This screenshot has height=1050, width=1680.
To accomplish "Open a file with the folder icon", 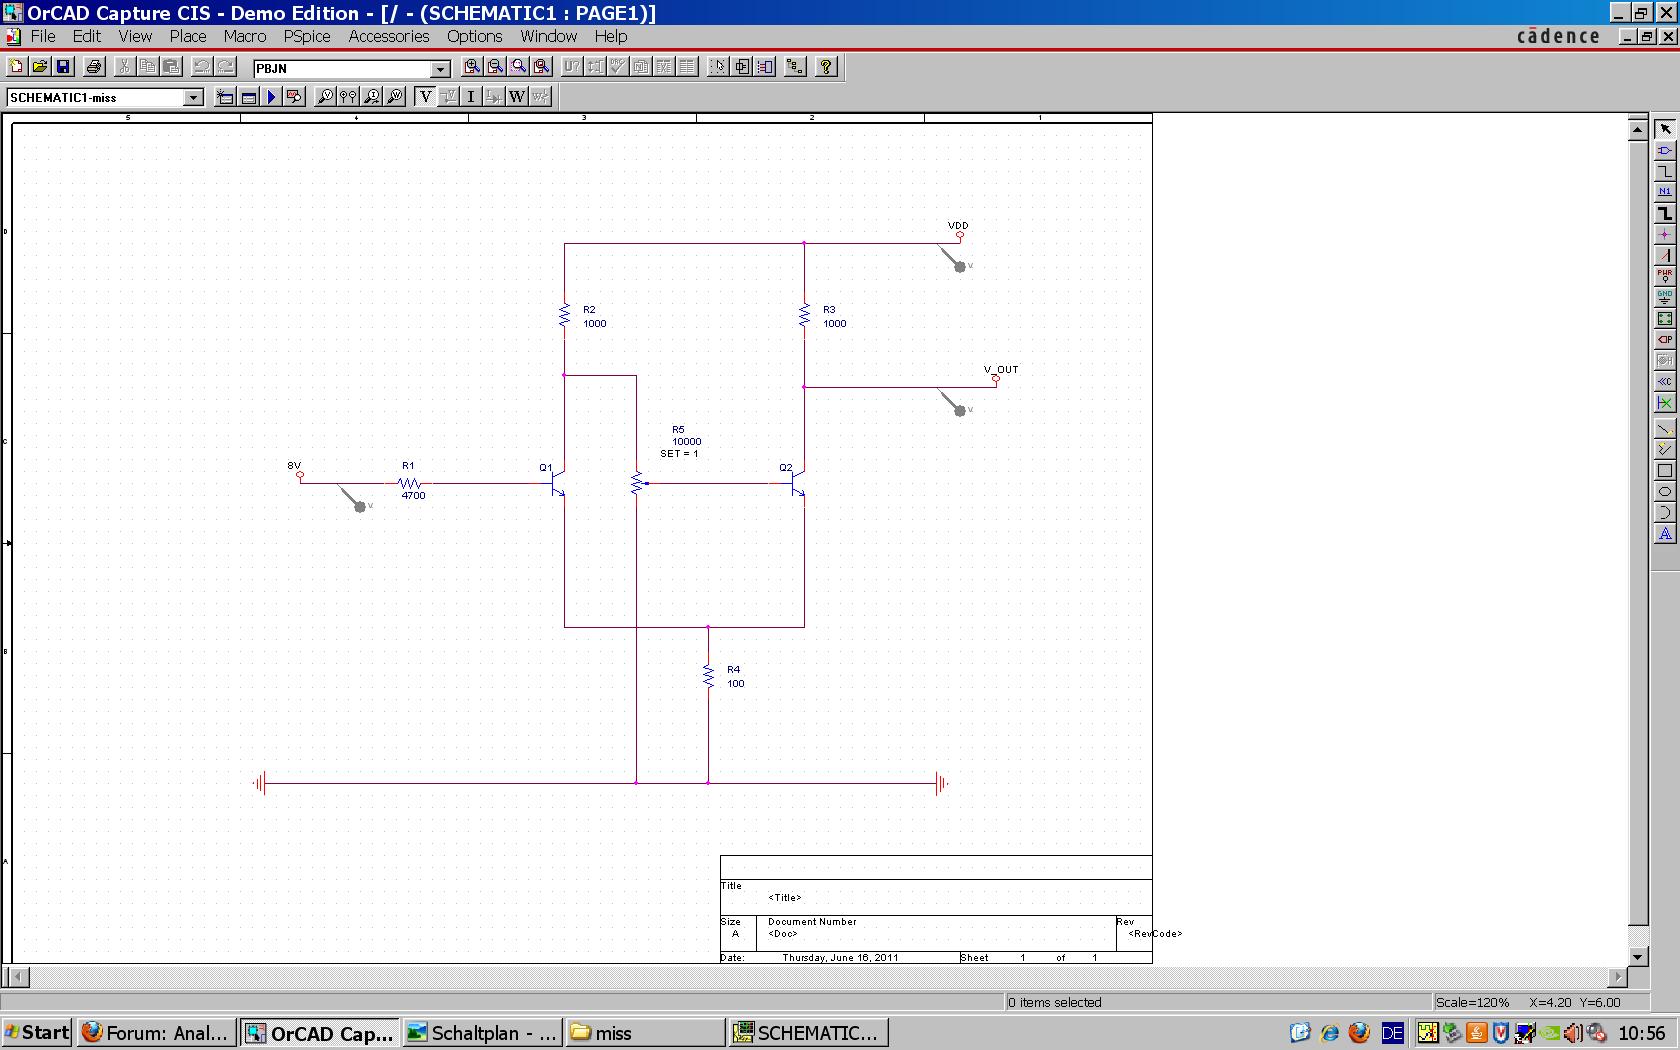I will (x=40, y=67).
